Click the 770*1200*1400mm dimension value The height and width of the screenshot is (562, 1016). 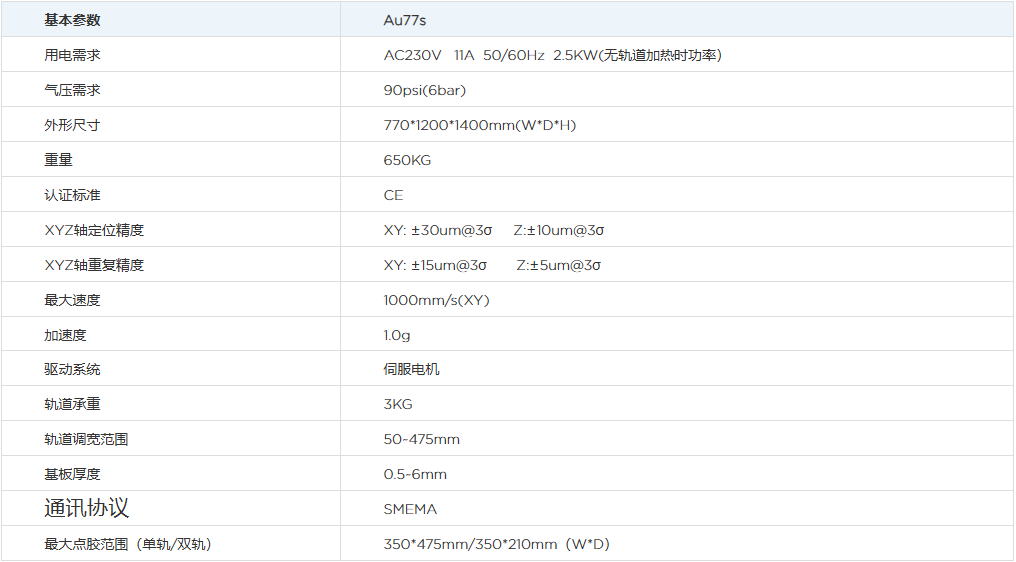479,125
